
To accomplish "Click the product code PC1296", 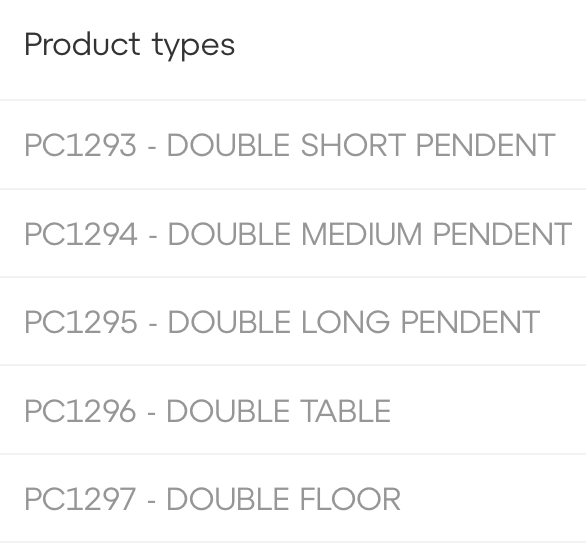I will point(80,411).
